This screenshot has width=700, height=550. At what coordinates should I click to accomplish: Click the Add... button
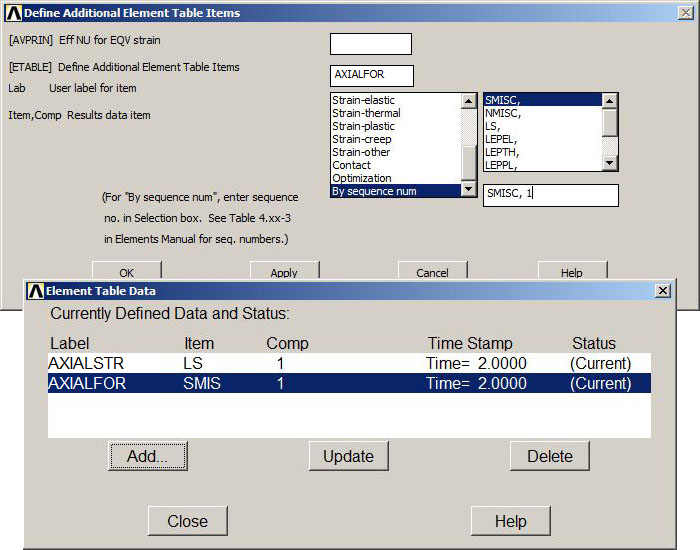pyautogui.click(x=148, y=456)
